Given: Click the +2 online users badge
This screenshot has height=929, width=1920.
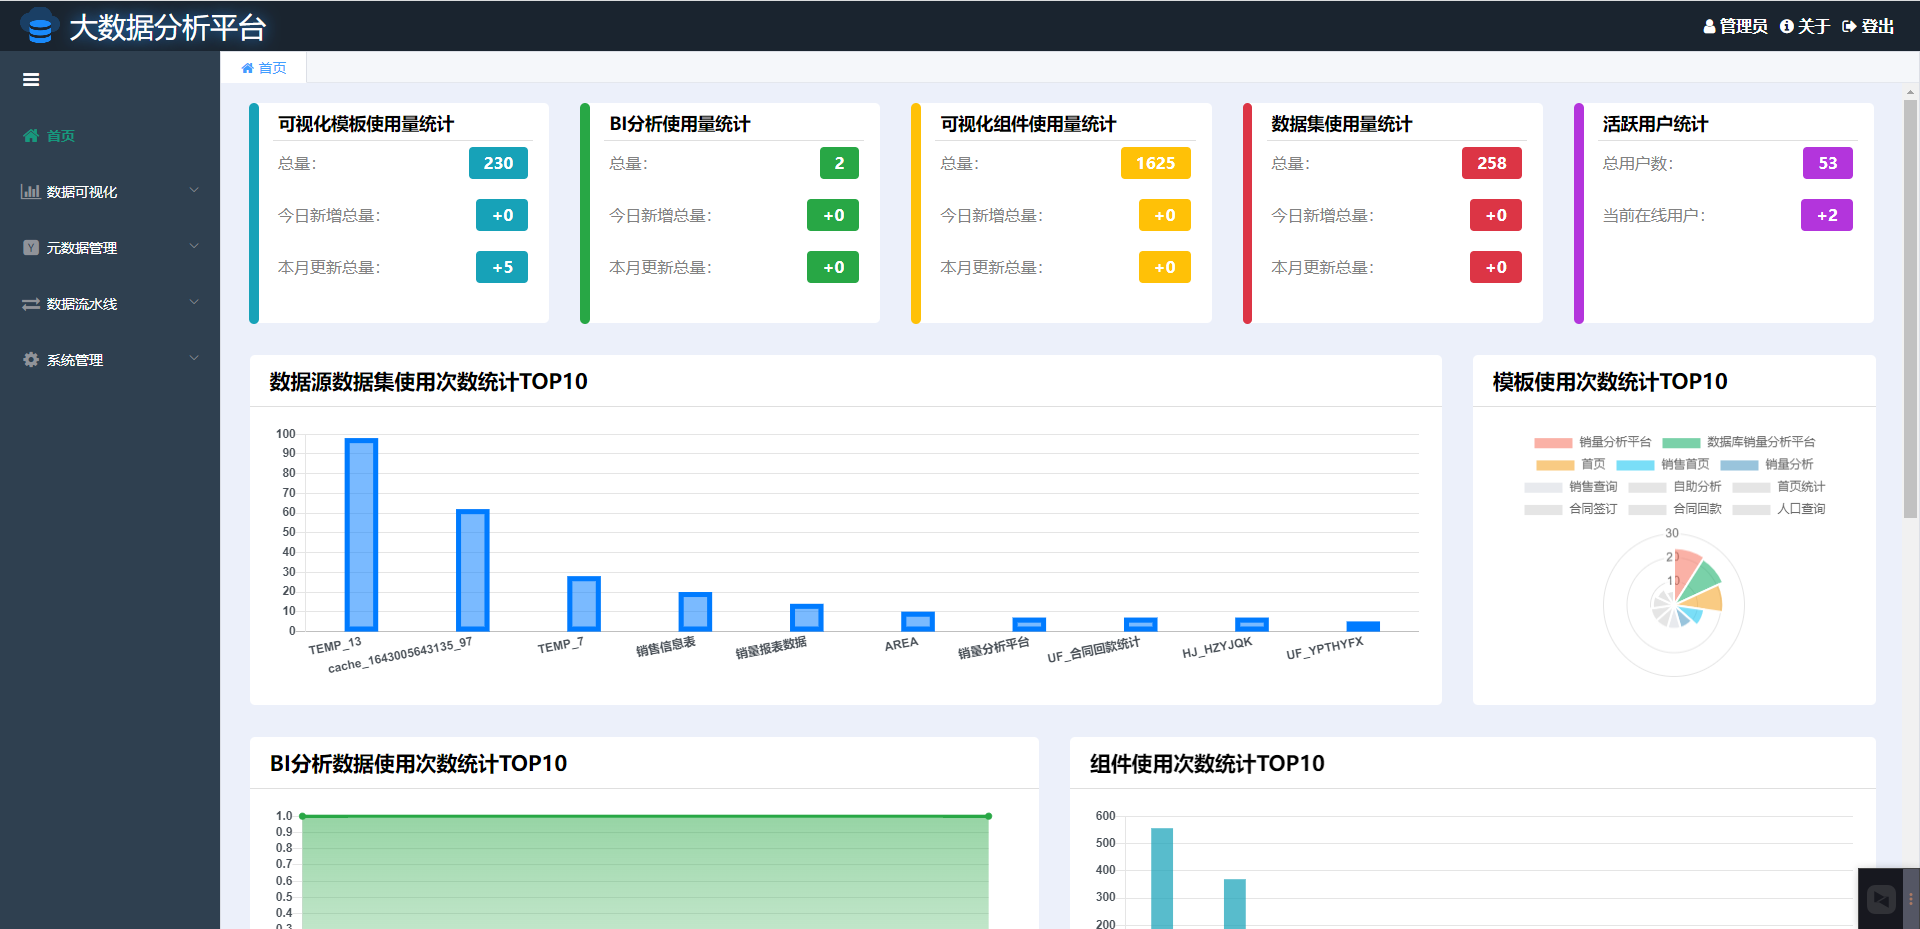Looking at the screenshot, I should (x=1827, y=215).
